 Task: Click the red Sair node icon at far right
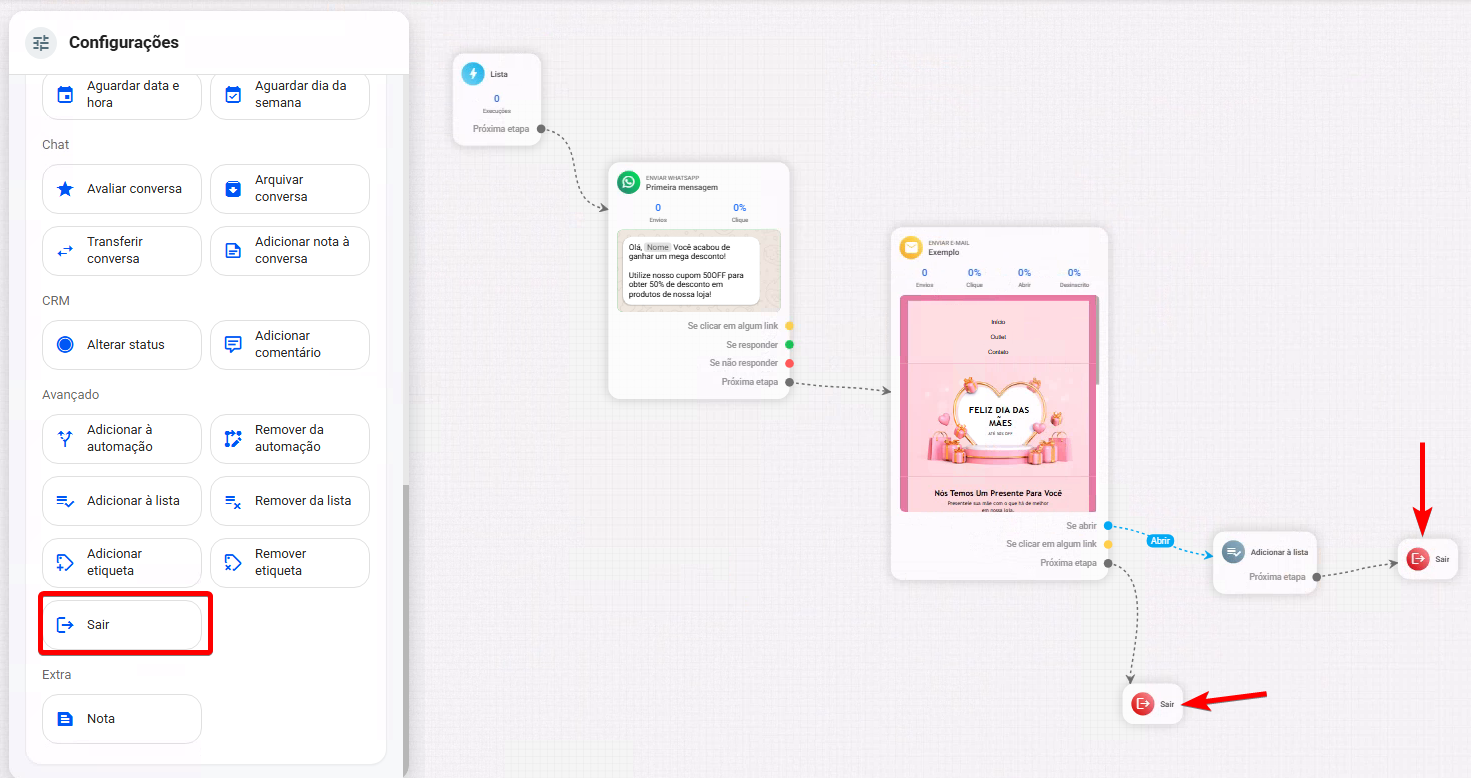coord(1418,559)
